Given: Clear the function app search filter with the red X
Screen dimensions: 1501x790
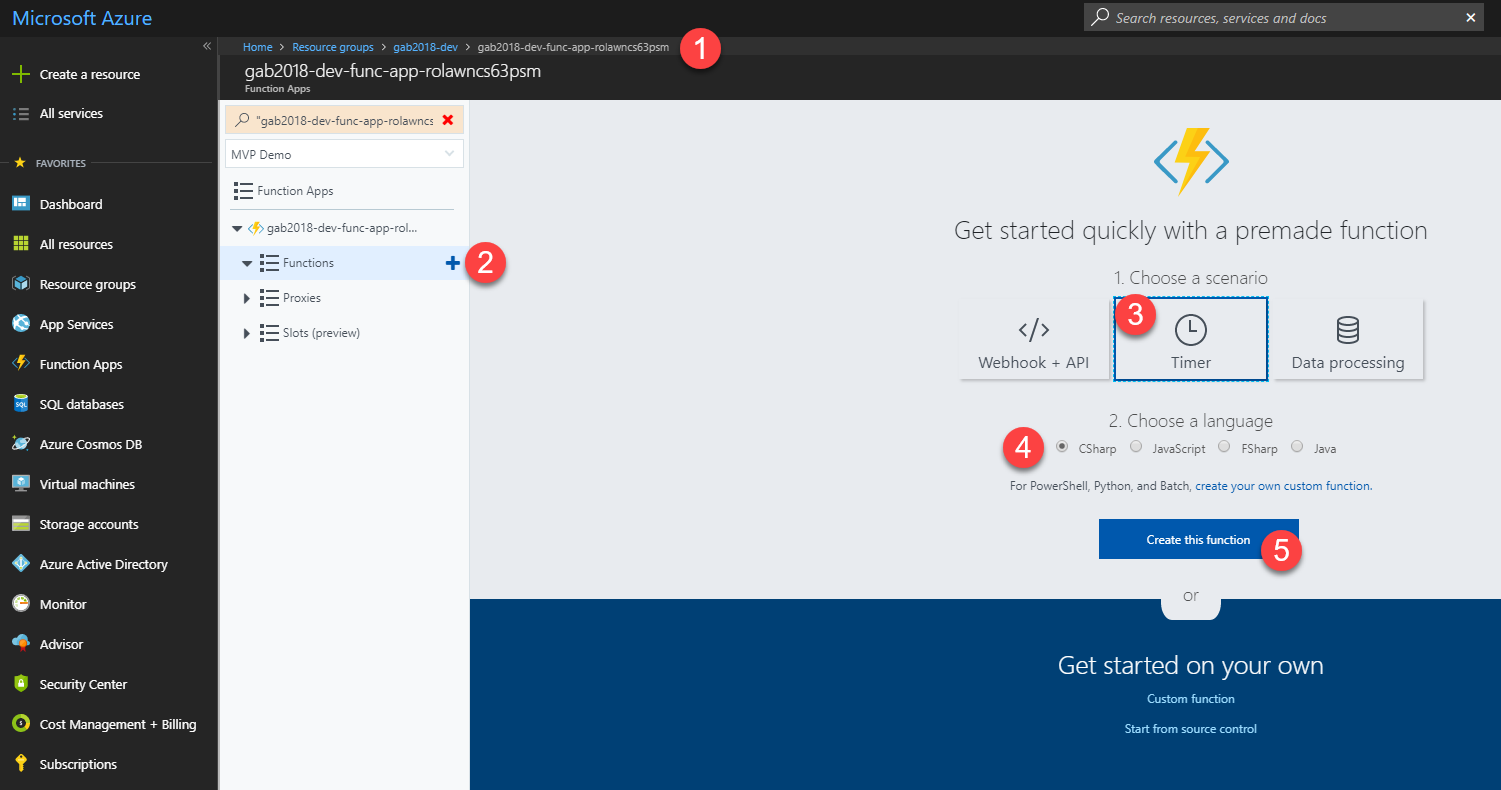Looking at the screenshot, I should point(447,120).
